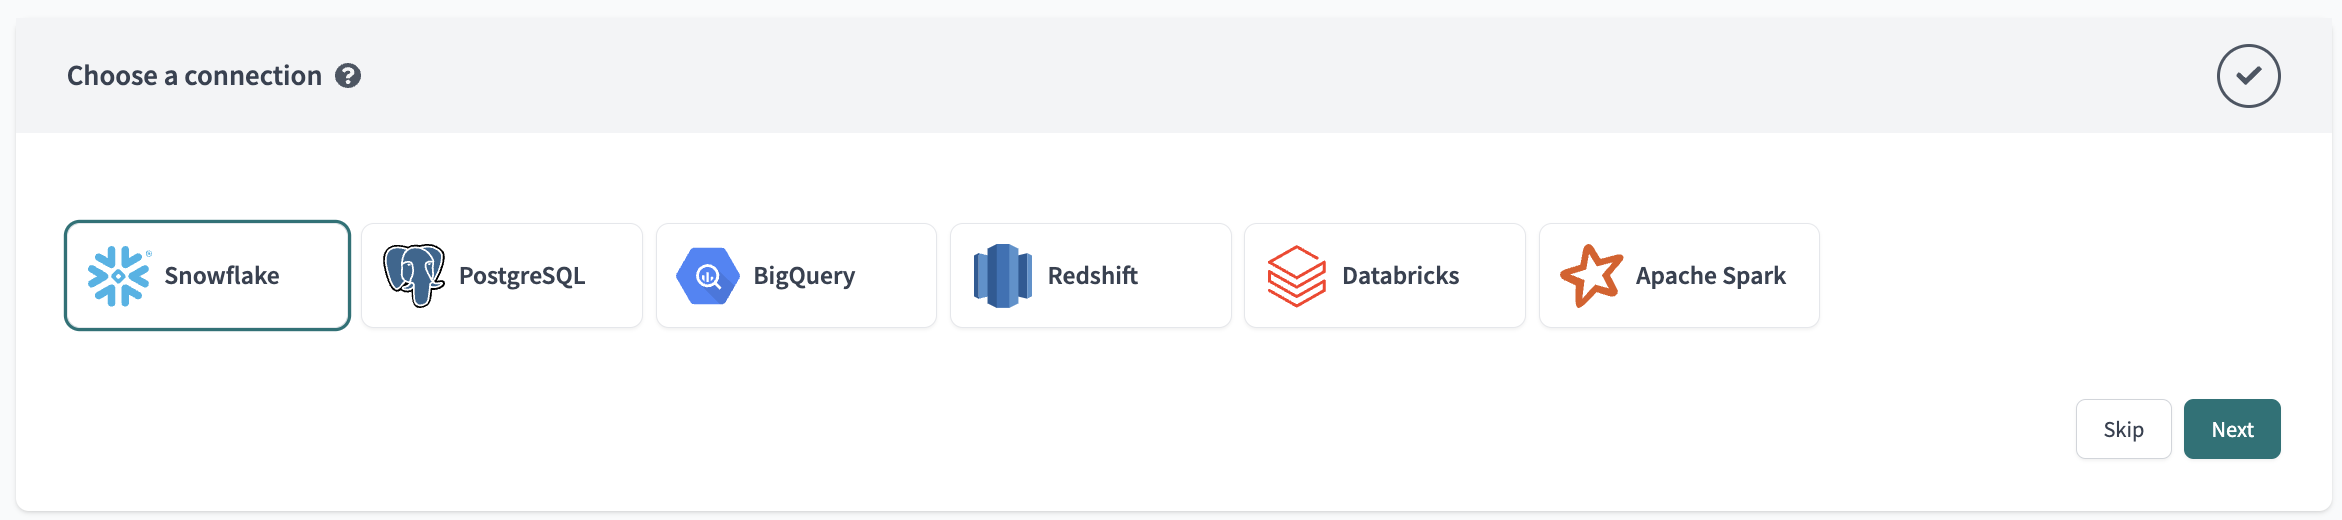This screenshot has height=520, width=2342.
Task: Select the Snowflake connection label
Action: (x=222, y=276)
